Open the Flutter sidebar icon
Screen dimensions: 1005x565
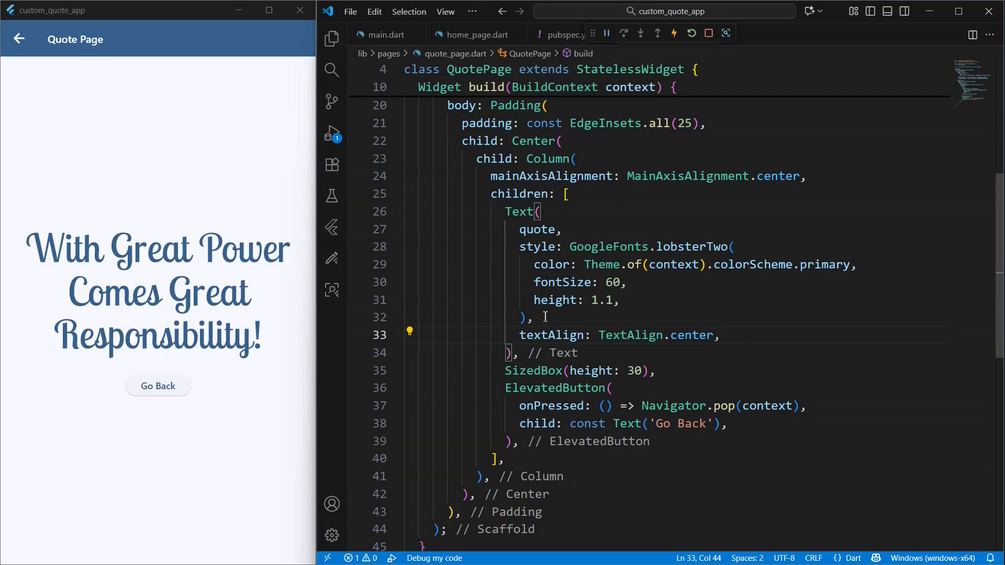tap(331, 227)
